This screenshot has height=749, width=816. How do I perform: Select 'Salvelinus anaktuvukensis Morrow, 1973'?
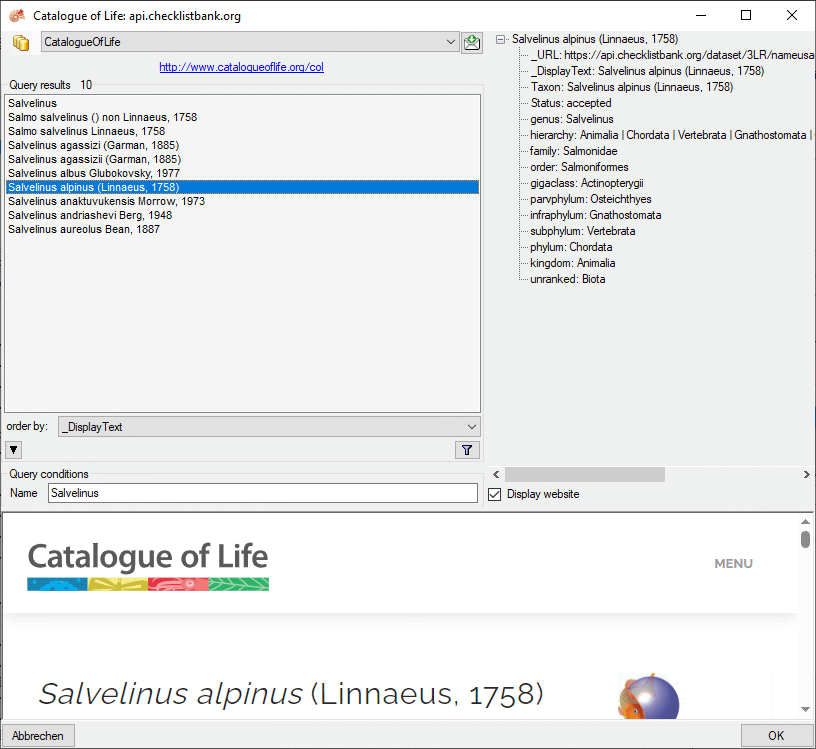click(x=243, y=201)
